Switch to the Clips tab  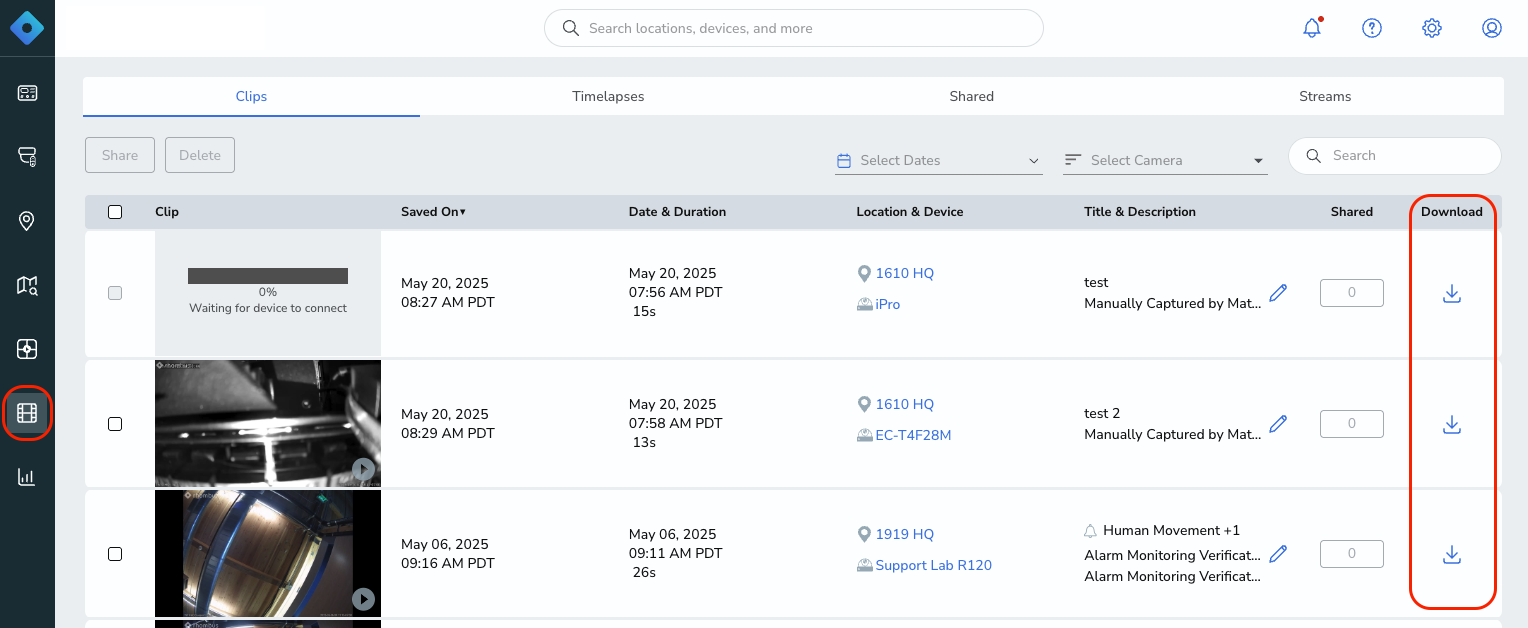251,97
